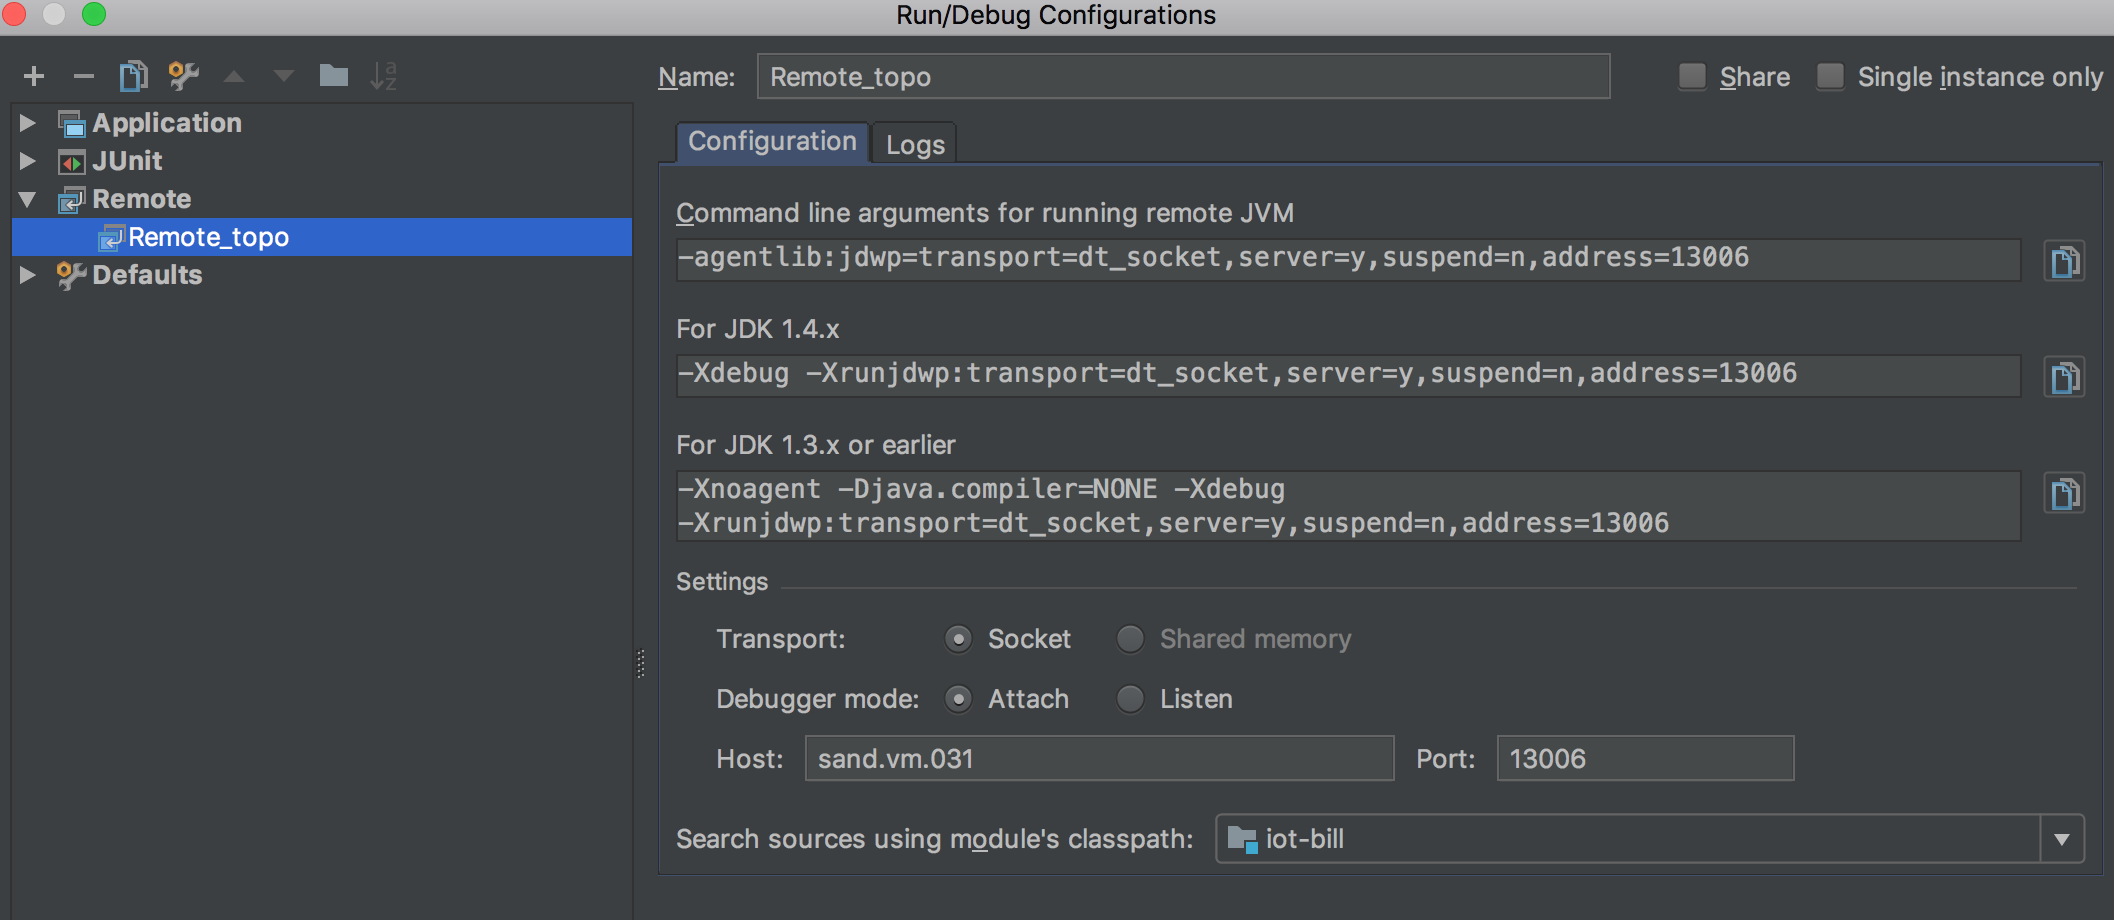Expand the JUnit configurations node
Screen dimensions: 2114x920
click(x=28, y=161)
